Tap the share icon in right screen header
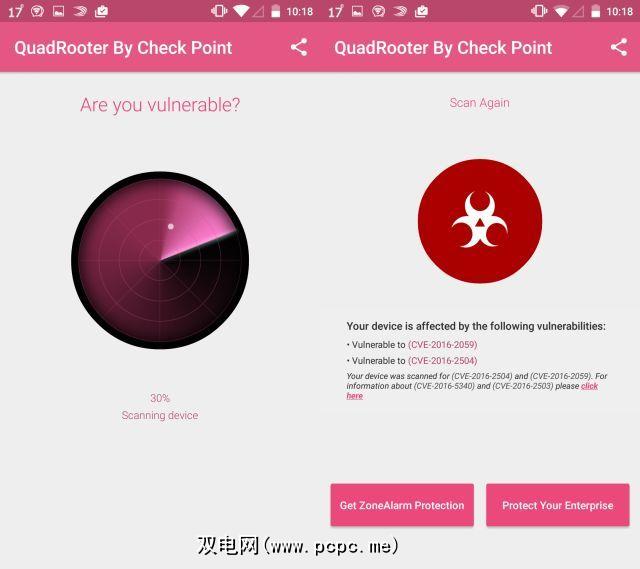The width and height of the screenshot is (640, 569). click(x=619, y=47)
